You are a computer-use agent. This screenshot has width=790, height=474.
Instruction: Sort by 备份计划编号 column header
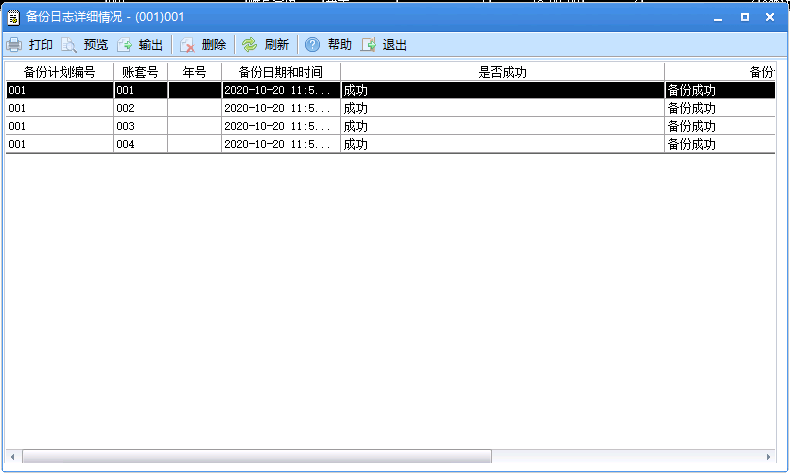(59, 72)
